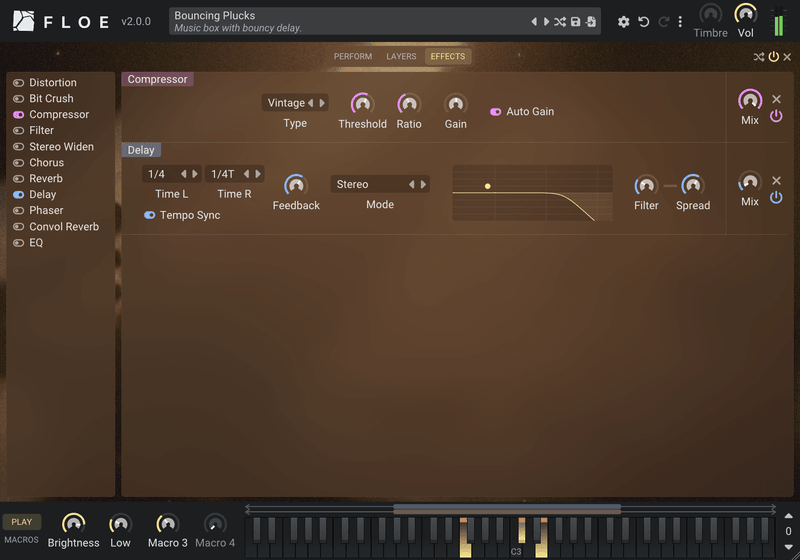The width and height of the screenshot is (800, 560).
Task: Click the keyboard octave up arrow
Action: click(x=788, y=516)
